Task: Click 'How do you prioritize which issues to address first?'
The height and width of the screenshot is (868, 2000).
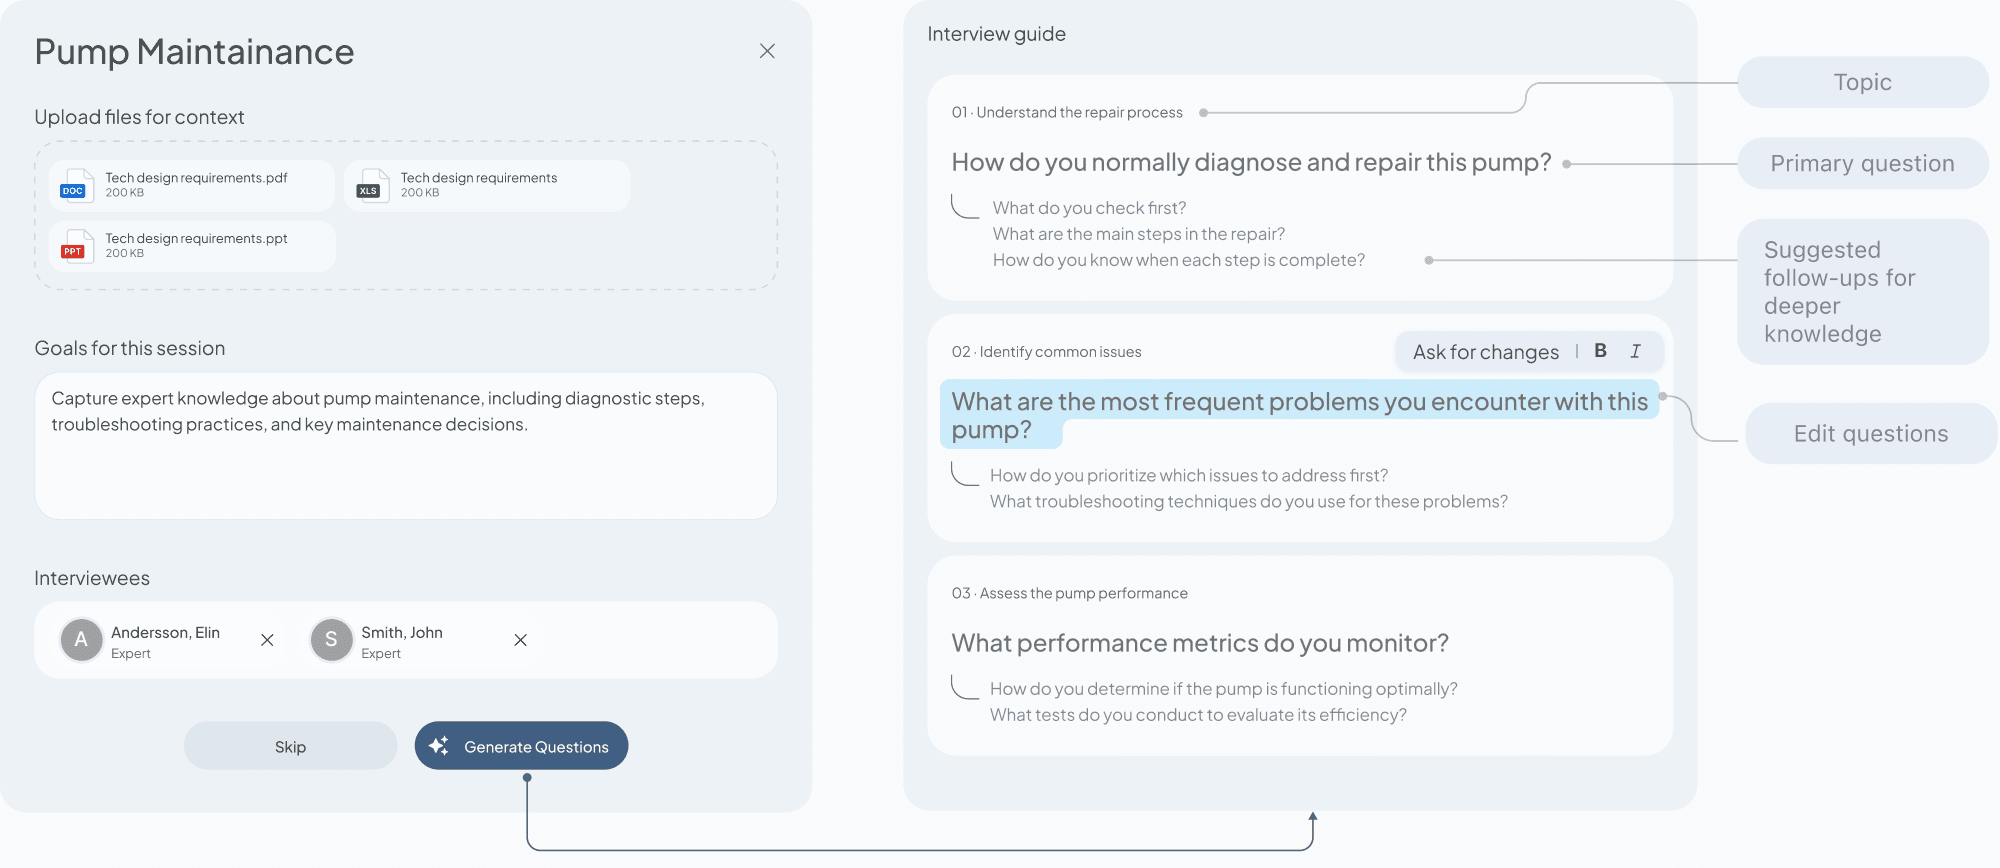Action: pyautogui.click(x=1189, y=475)
